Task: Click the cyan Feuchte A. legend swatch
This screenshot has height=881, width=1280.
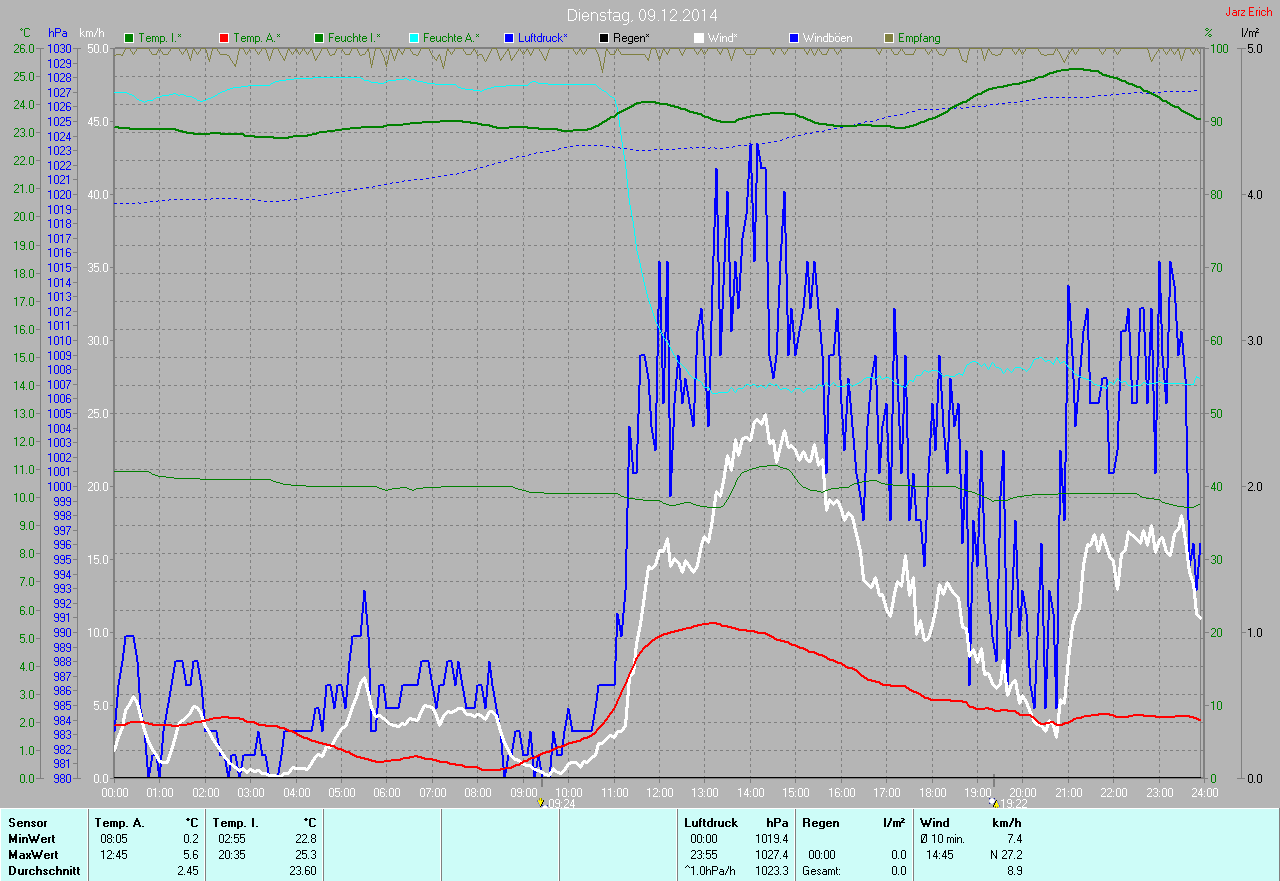Action: point(414,38)
